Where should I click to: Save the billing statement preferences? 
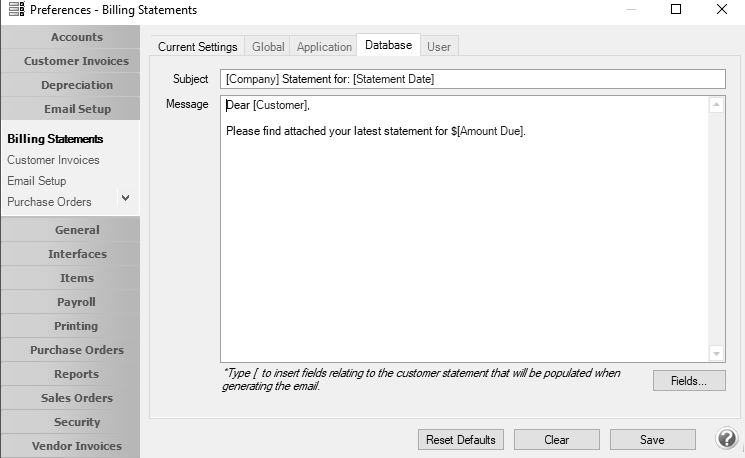pos(652,440)
